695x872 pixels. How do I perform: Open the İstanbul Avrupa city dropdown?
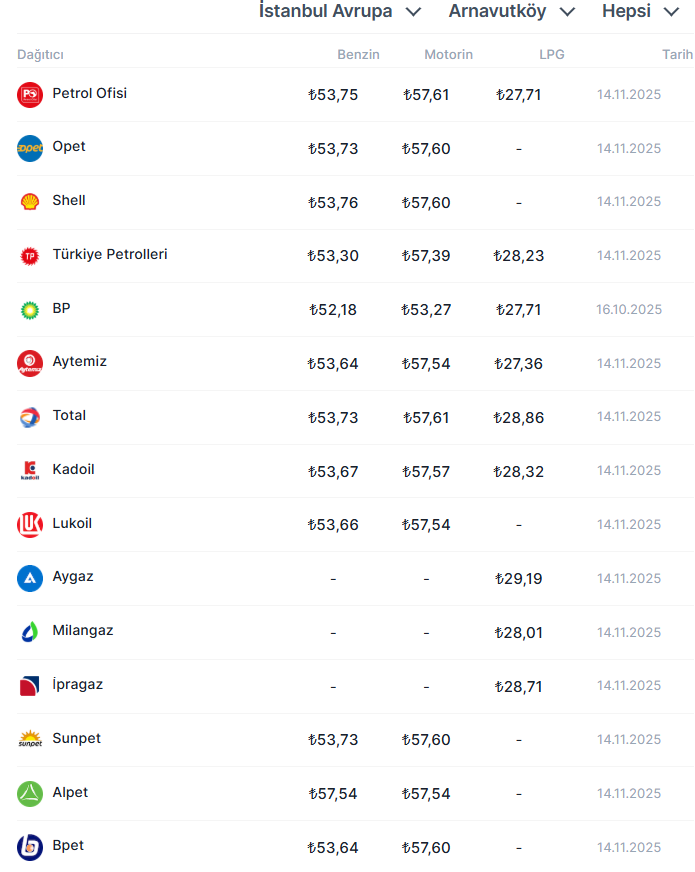(340, 12)
